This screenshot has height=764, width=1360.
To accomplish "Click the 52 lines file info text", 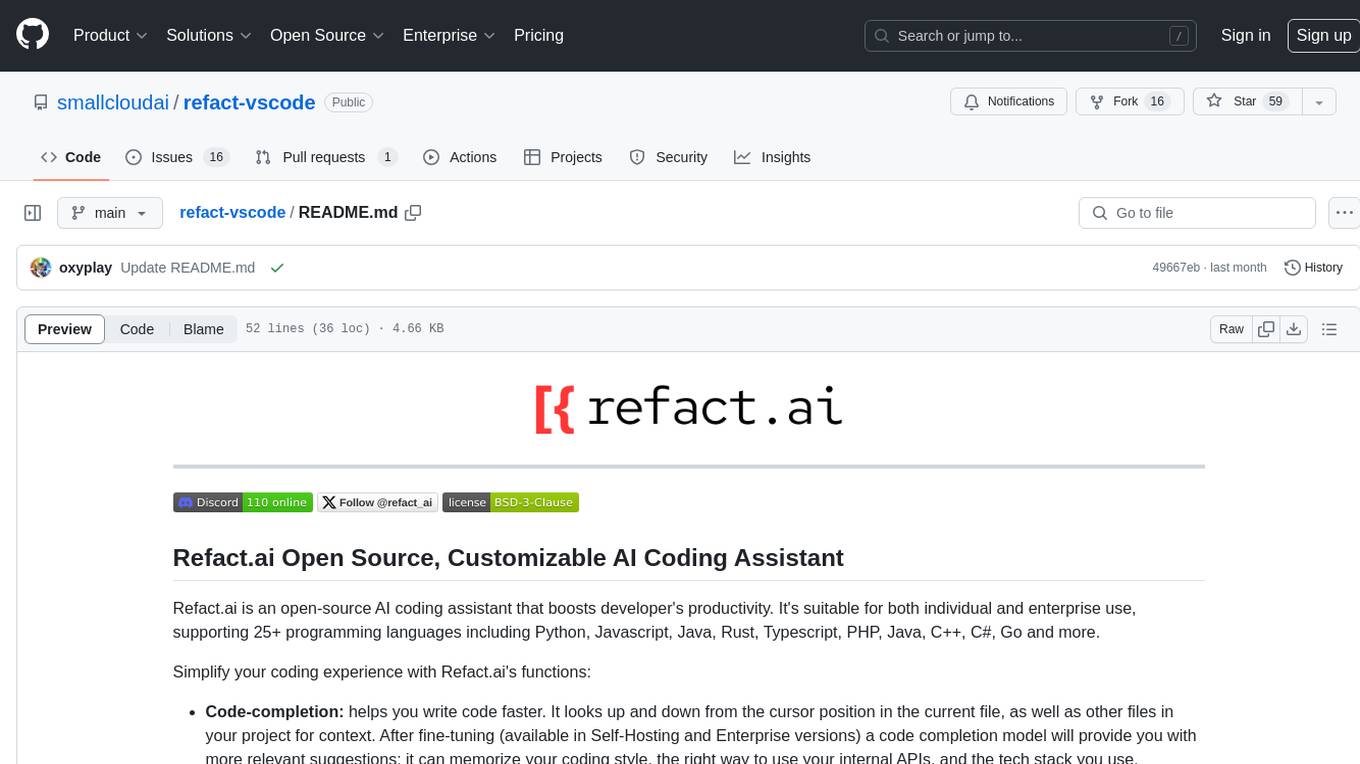I will 344,329.
